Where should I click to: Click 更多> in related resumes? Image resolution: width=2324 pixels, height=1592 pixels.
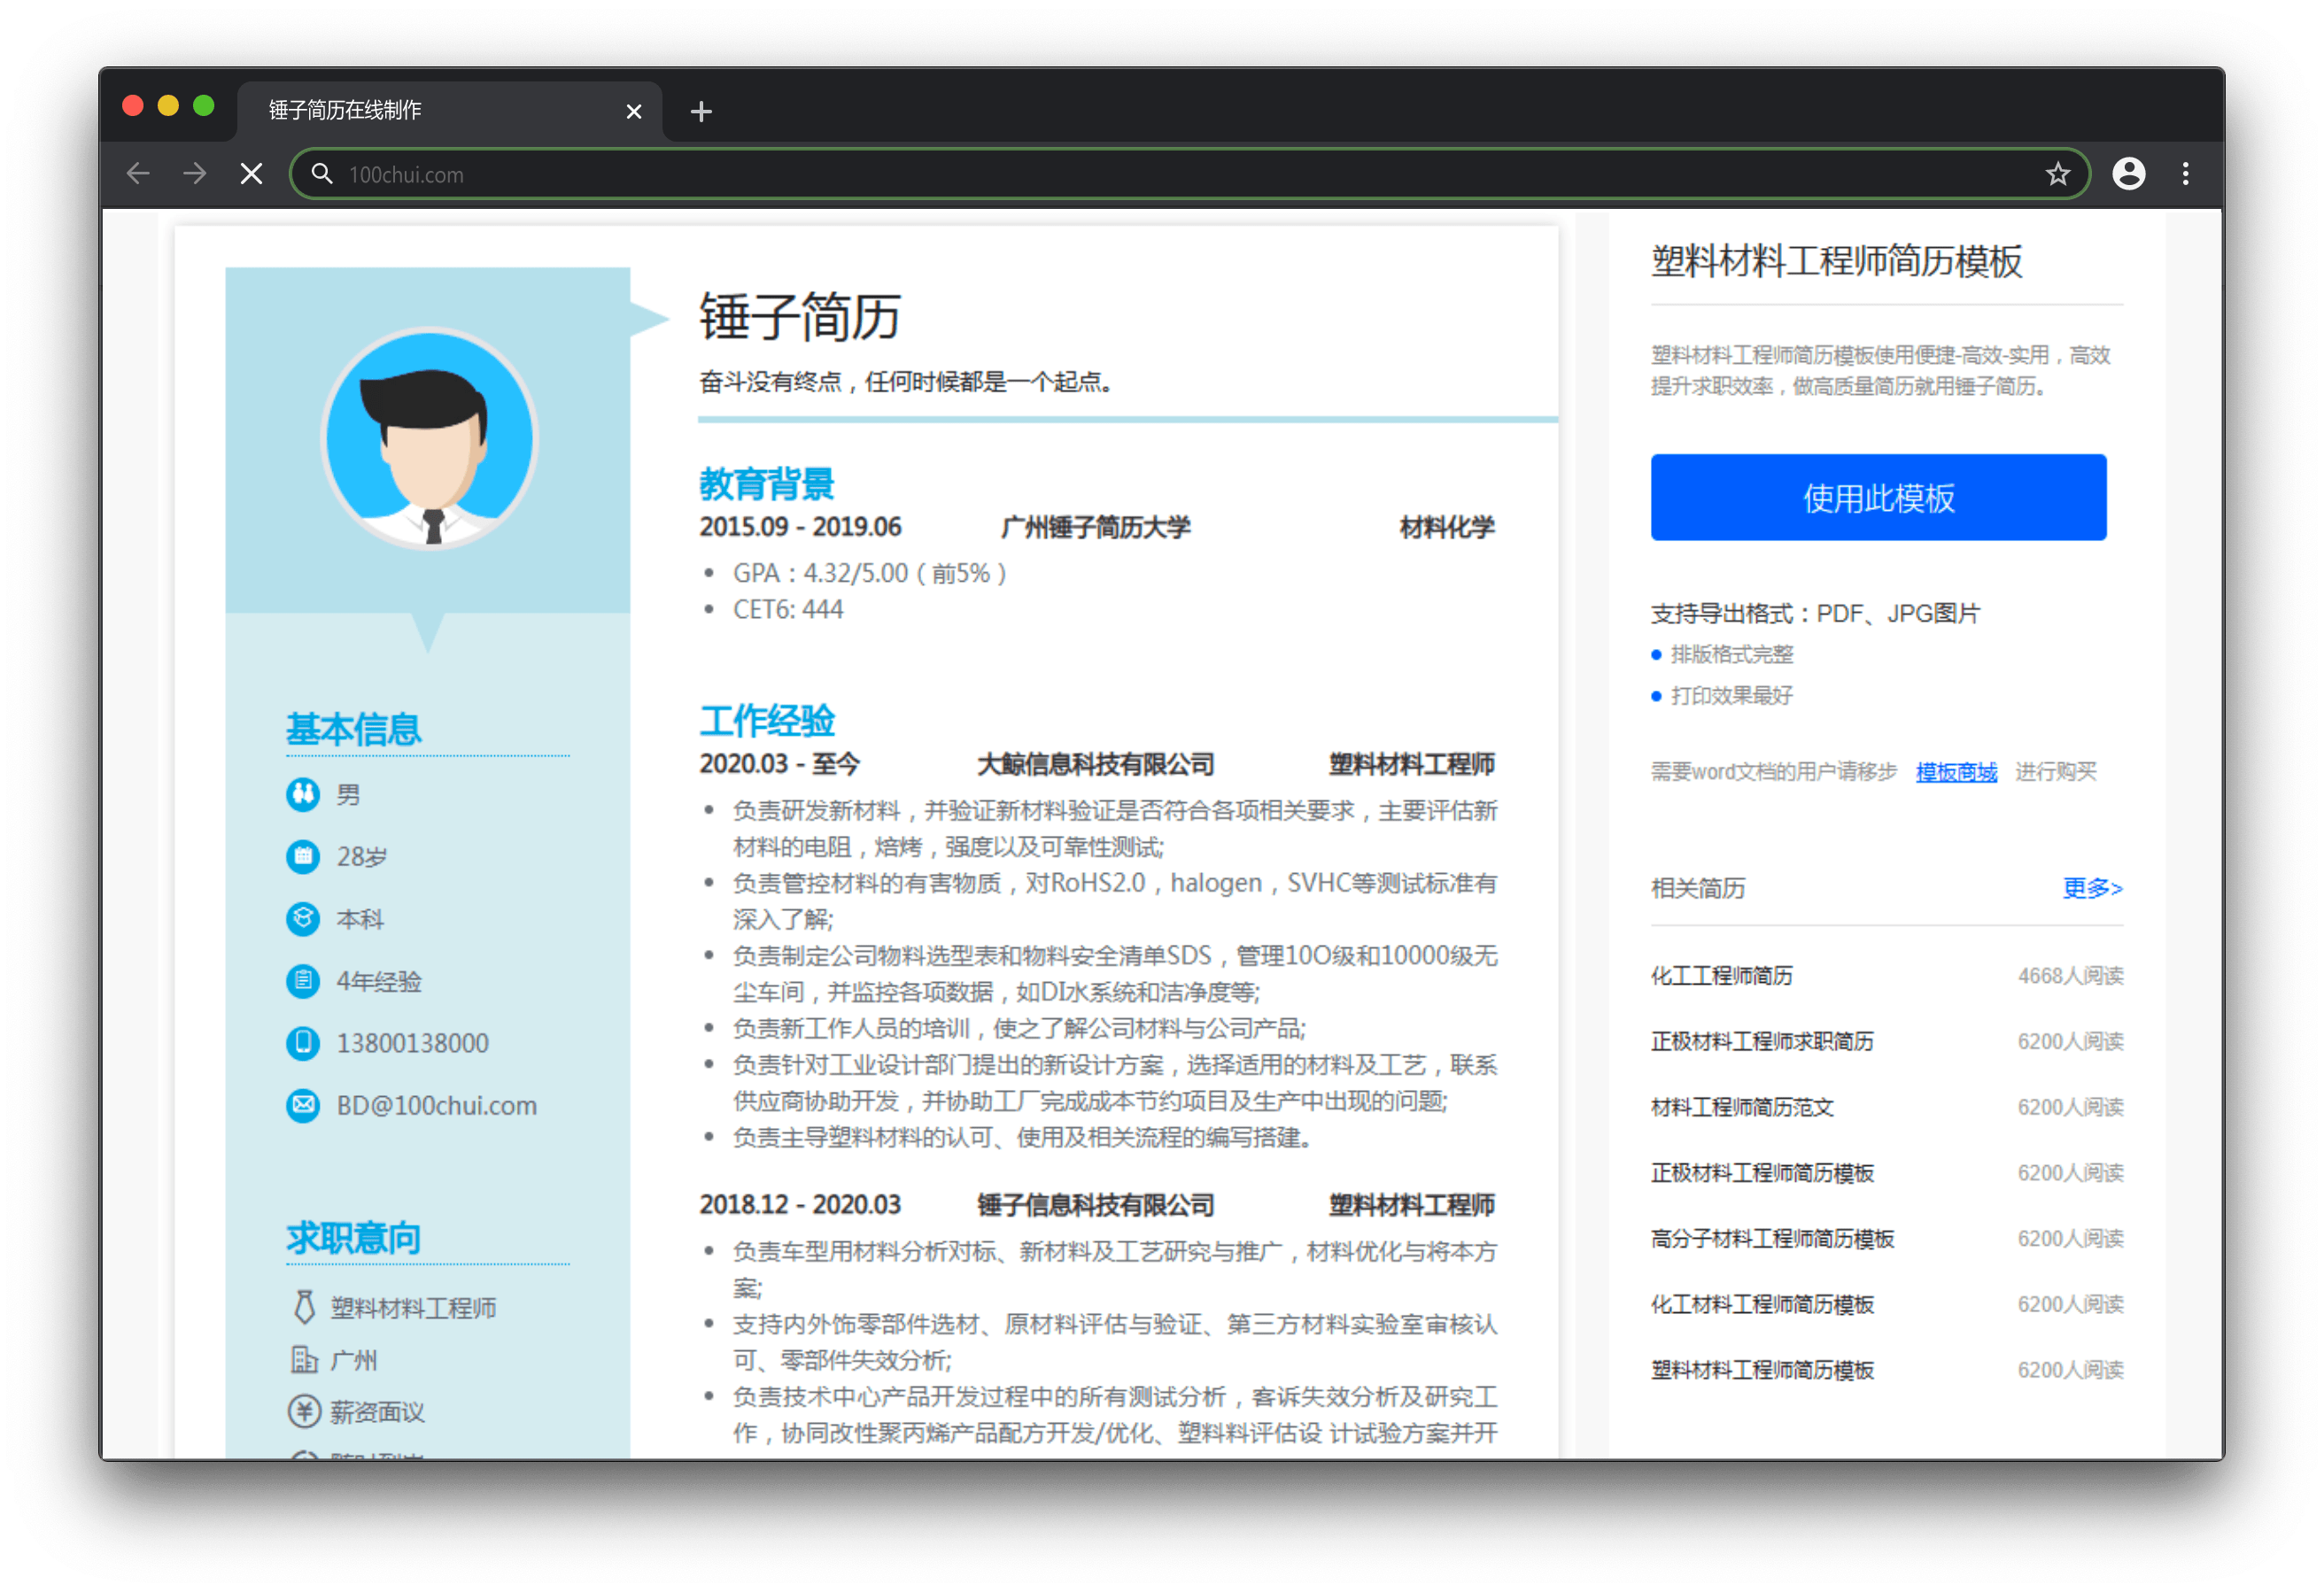(x=2092, y=887)
